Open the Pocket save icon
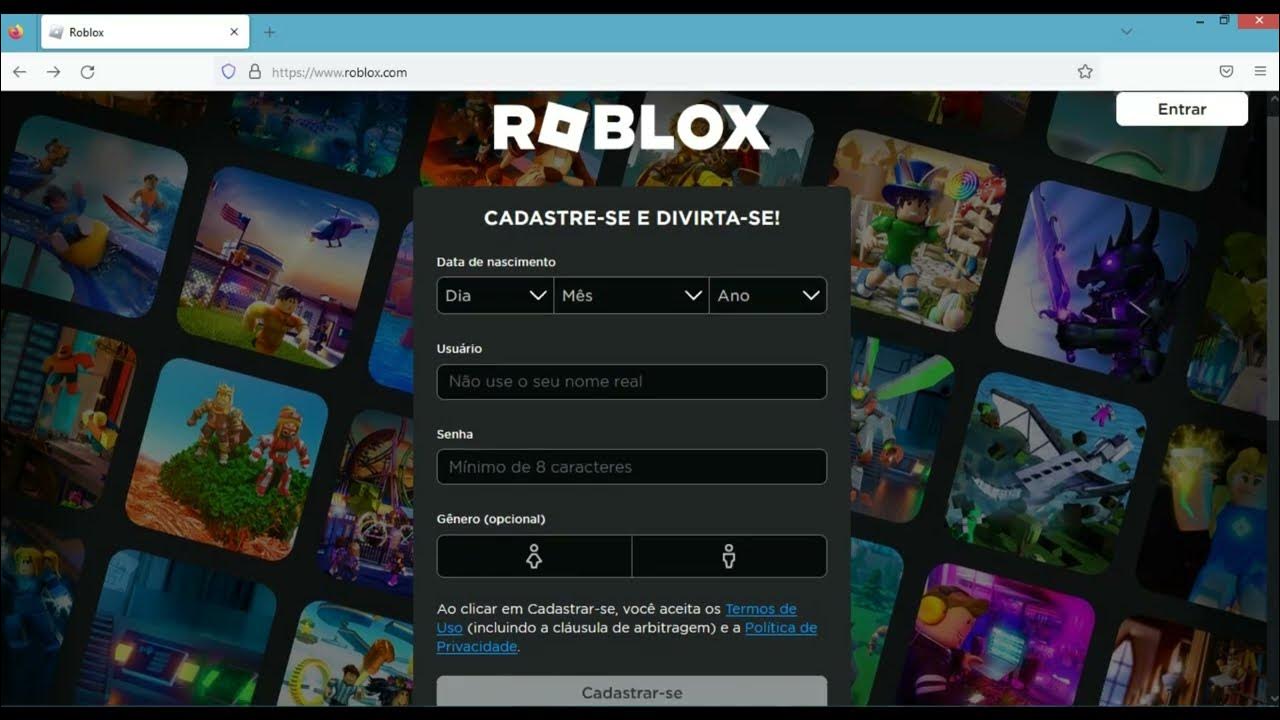This screenshot has height=720, width=1280. coord(1226,72)
